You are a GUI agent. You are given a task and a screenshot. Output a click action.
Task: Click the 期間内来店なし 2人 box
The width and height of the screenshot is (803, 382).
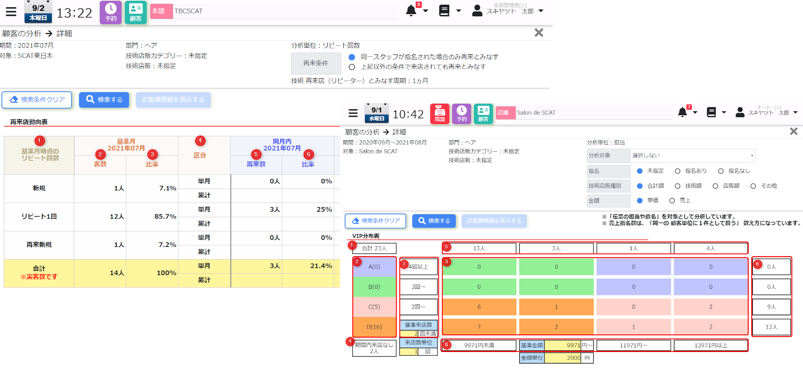pos(374,349)
